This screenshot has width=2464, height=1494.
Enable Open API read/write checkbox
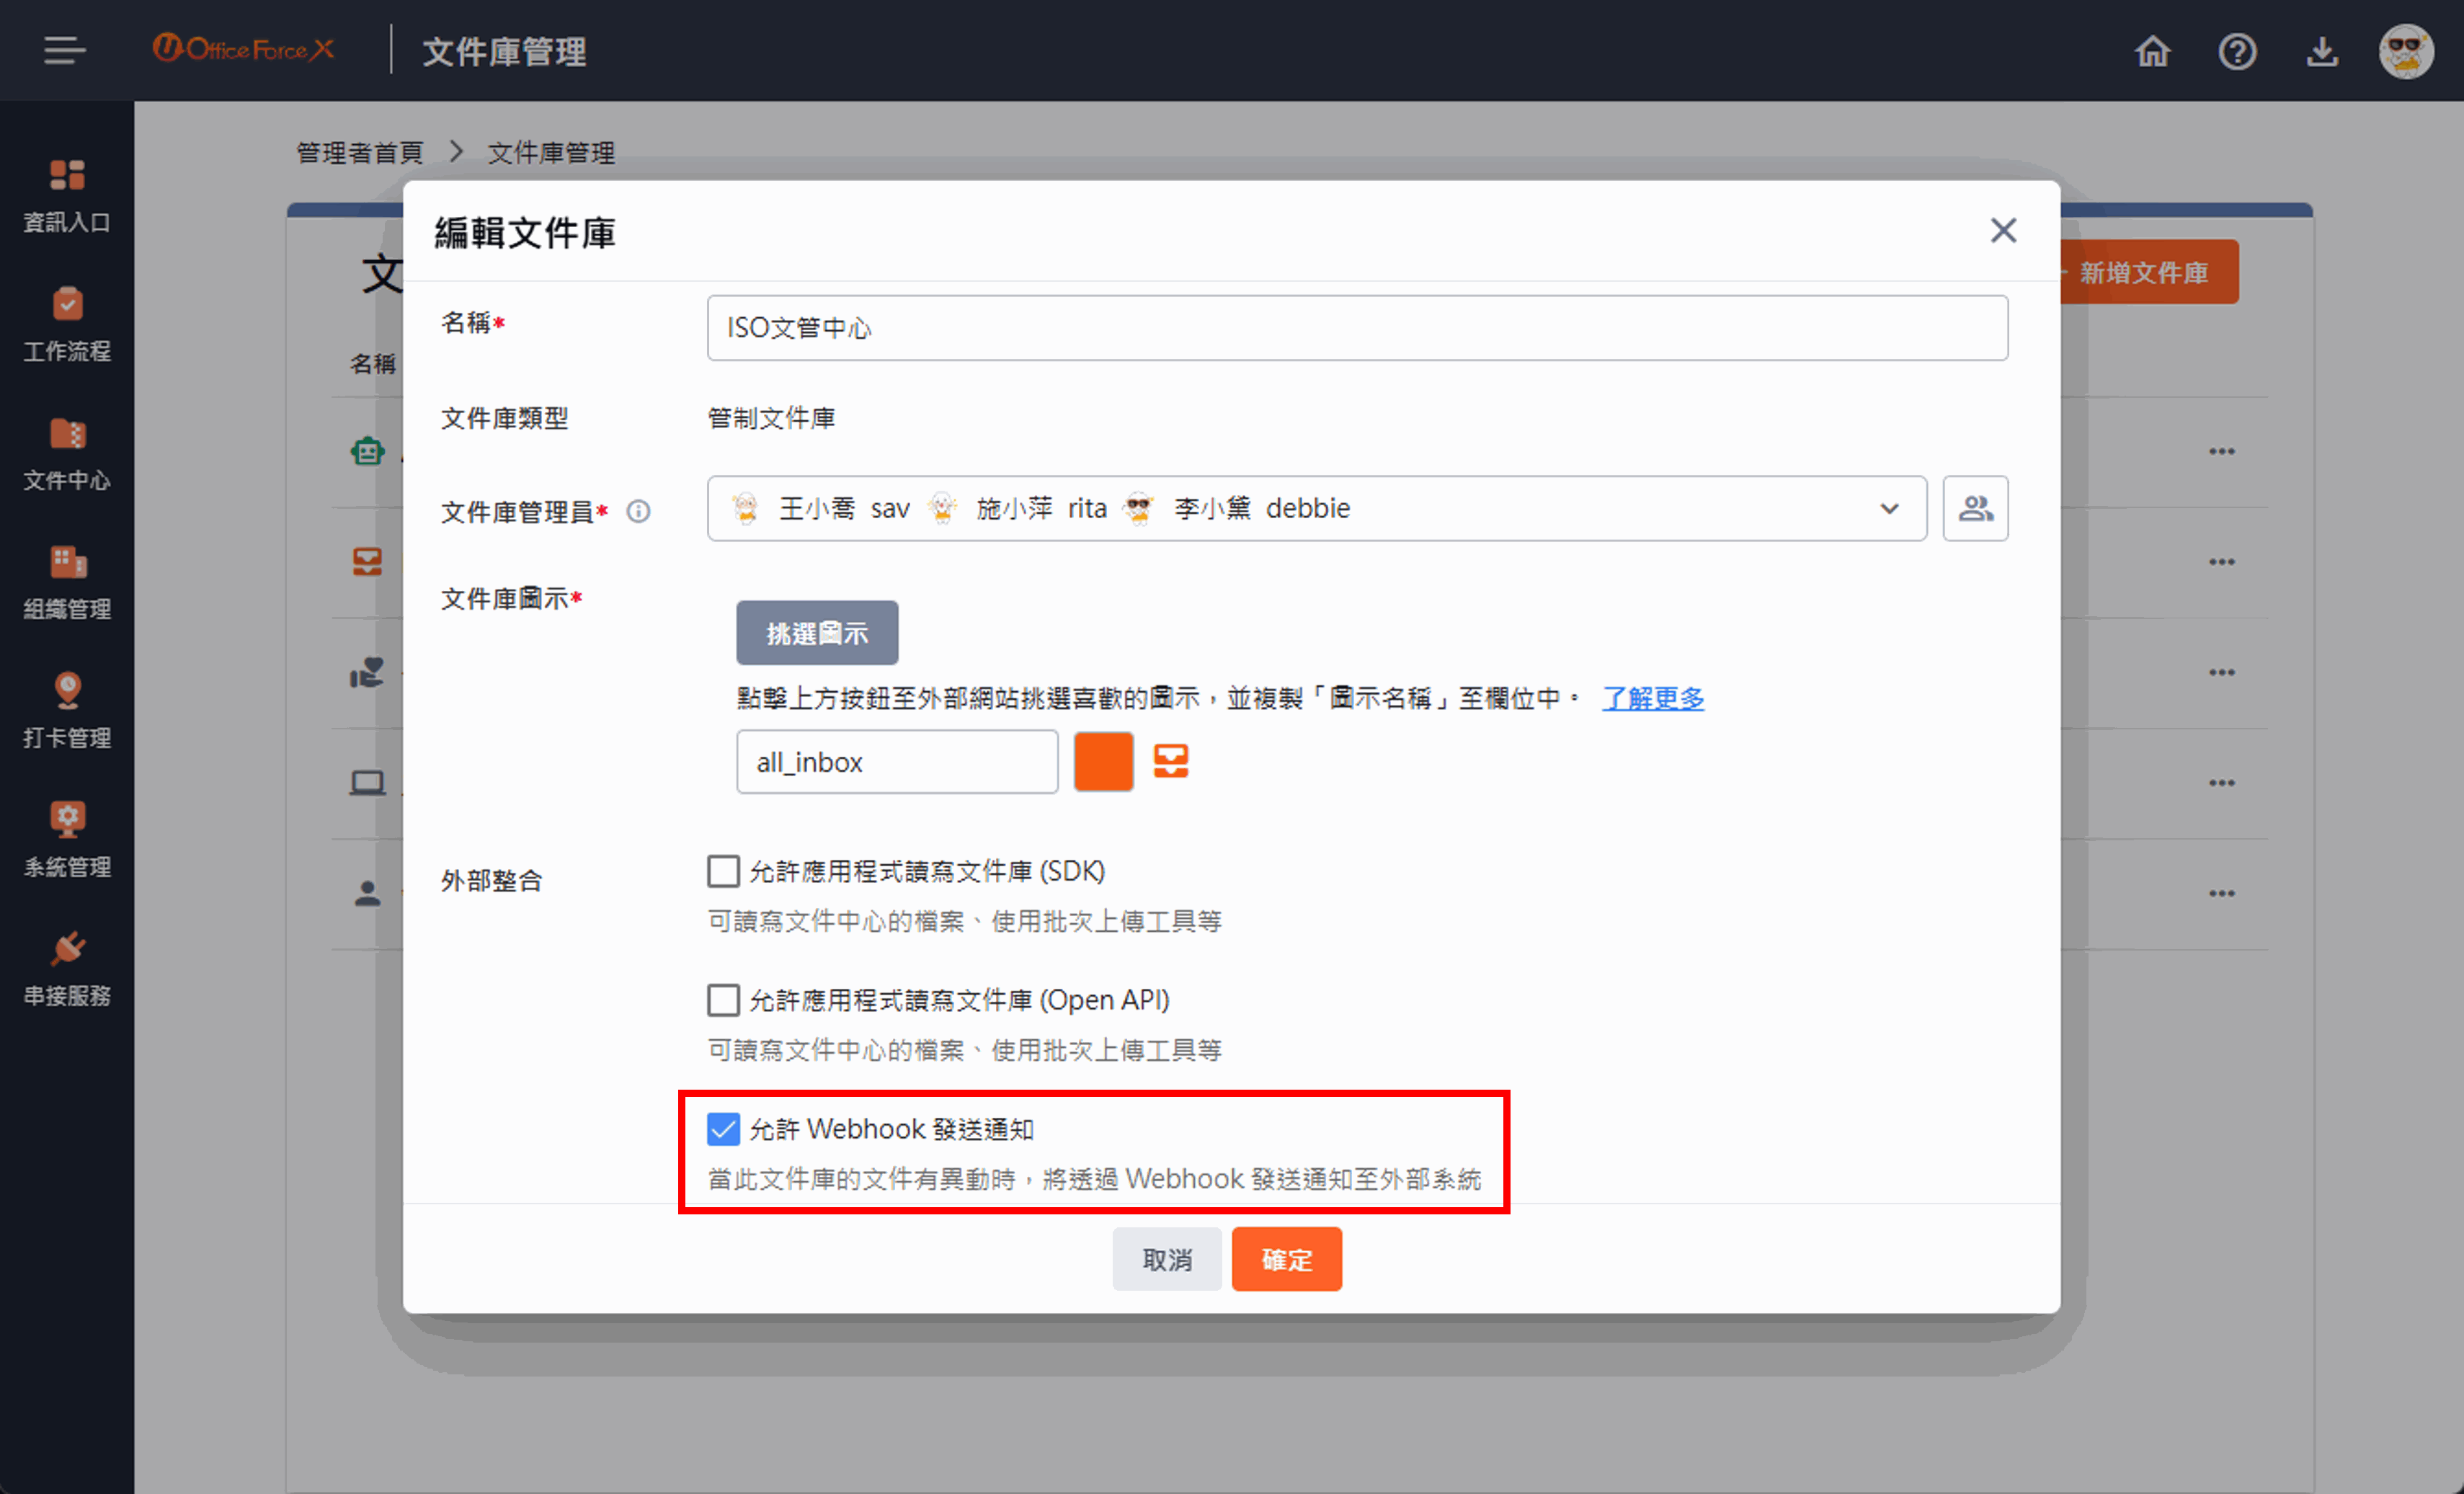pos(723,1000)
